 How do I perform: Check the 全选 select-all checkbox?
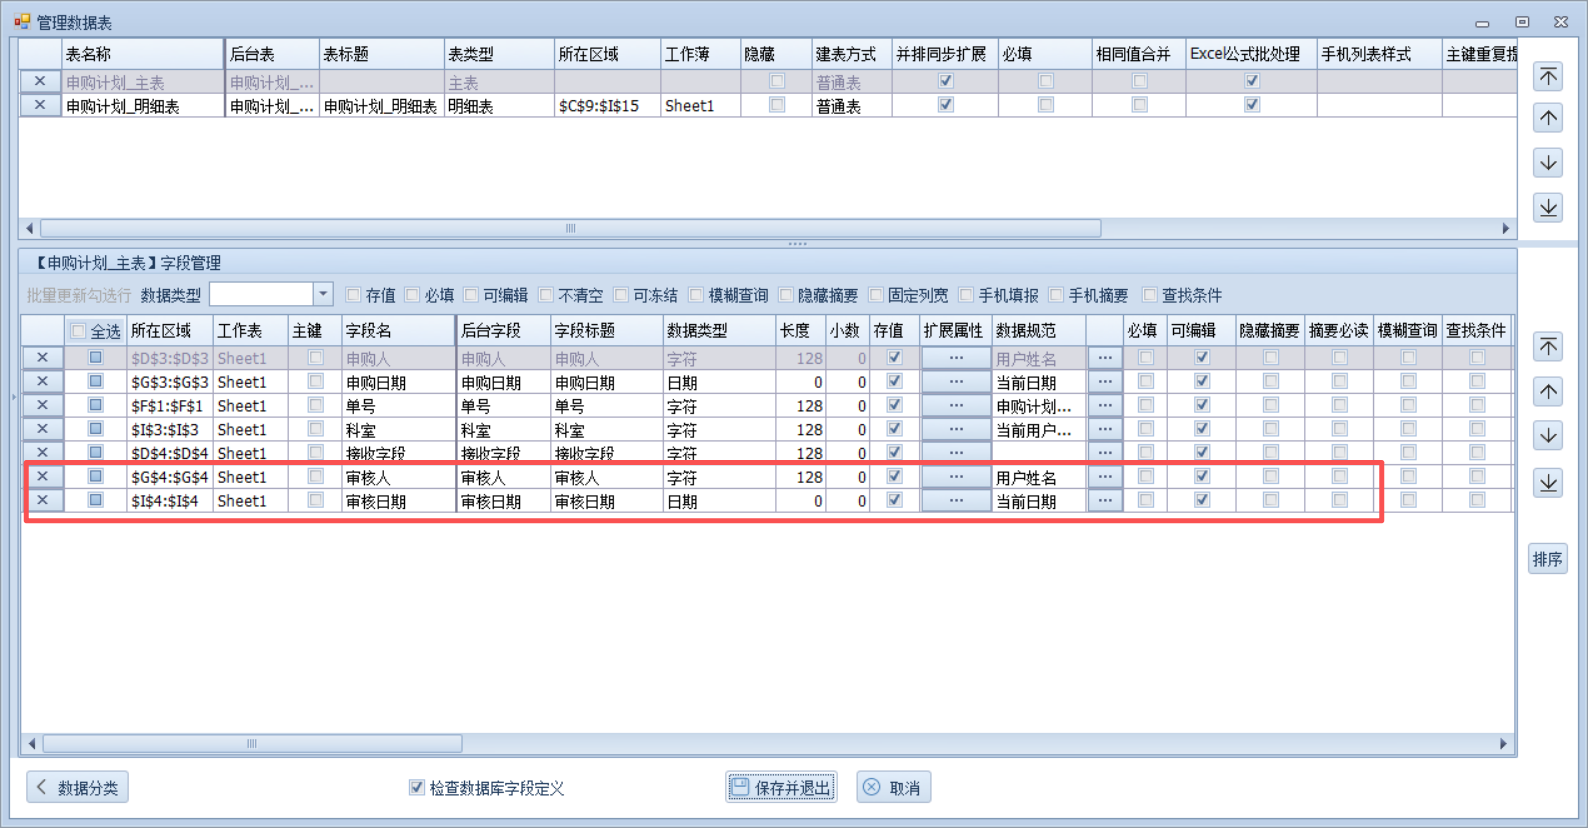tap(78, 331)
